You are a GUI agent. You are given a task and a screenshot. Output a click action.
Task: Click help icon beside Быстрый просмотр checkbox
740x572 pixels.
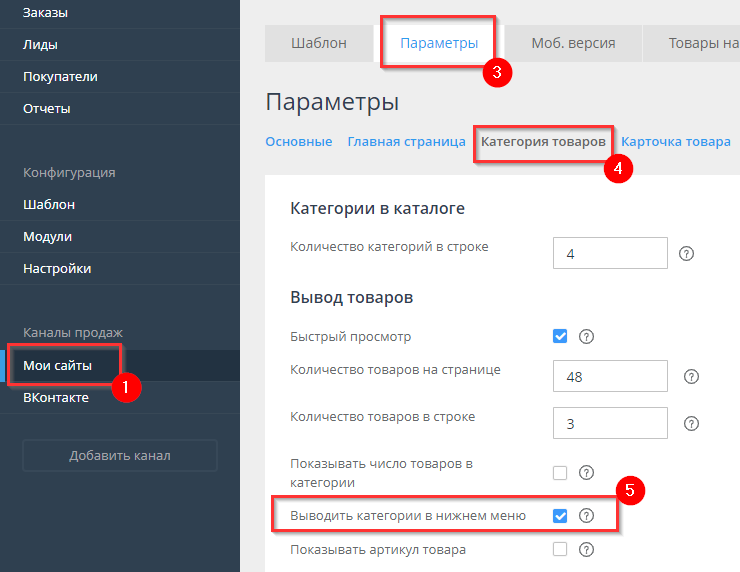click(587, 336)
